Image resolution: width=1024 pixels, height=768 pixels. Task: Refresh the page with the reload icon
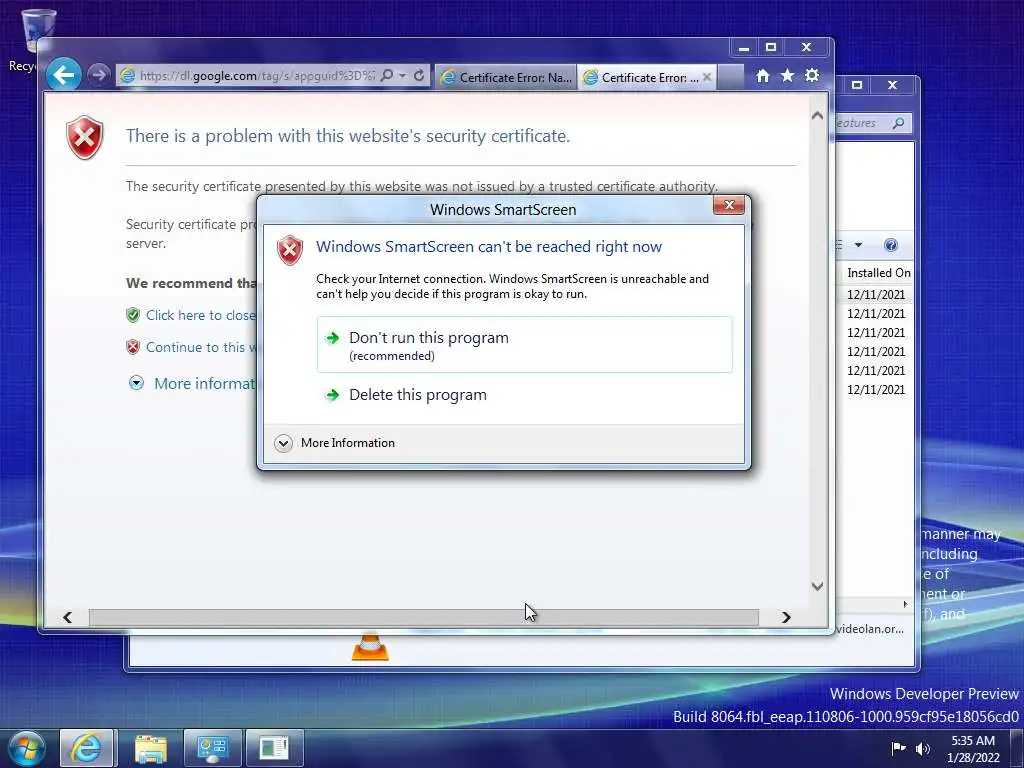pos(419,75)
